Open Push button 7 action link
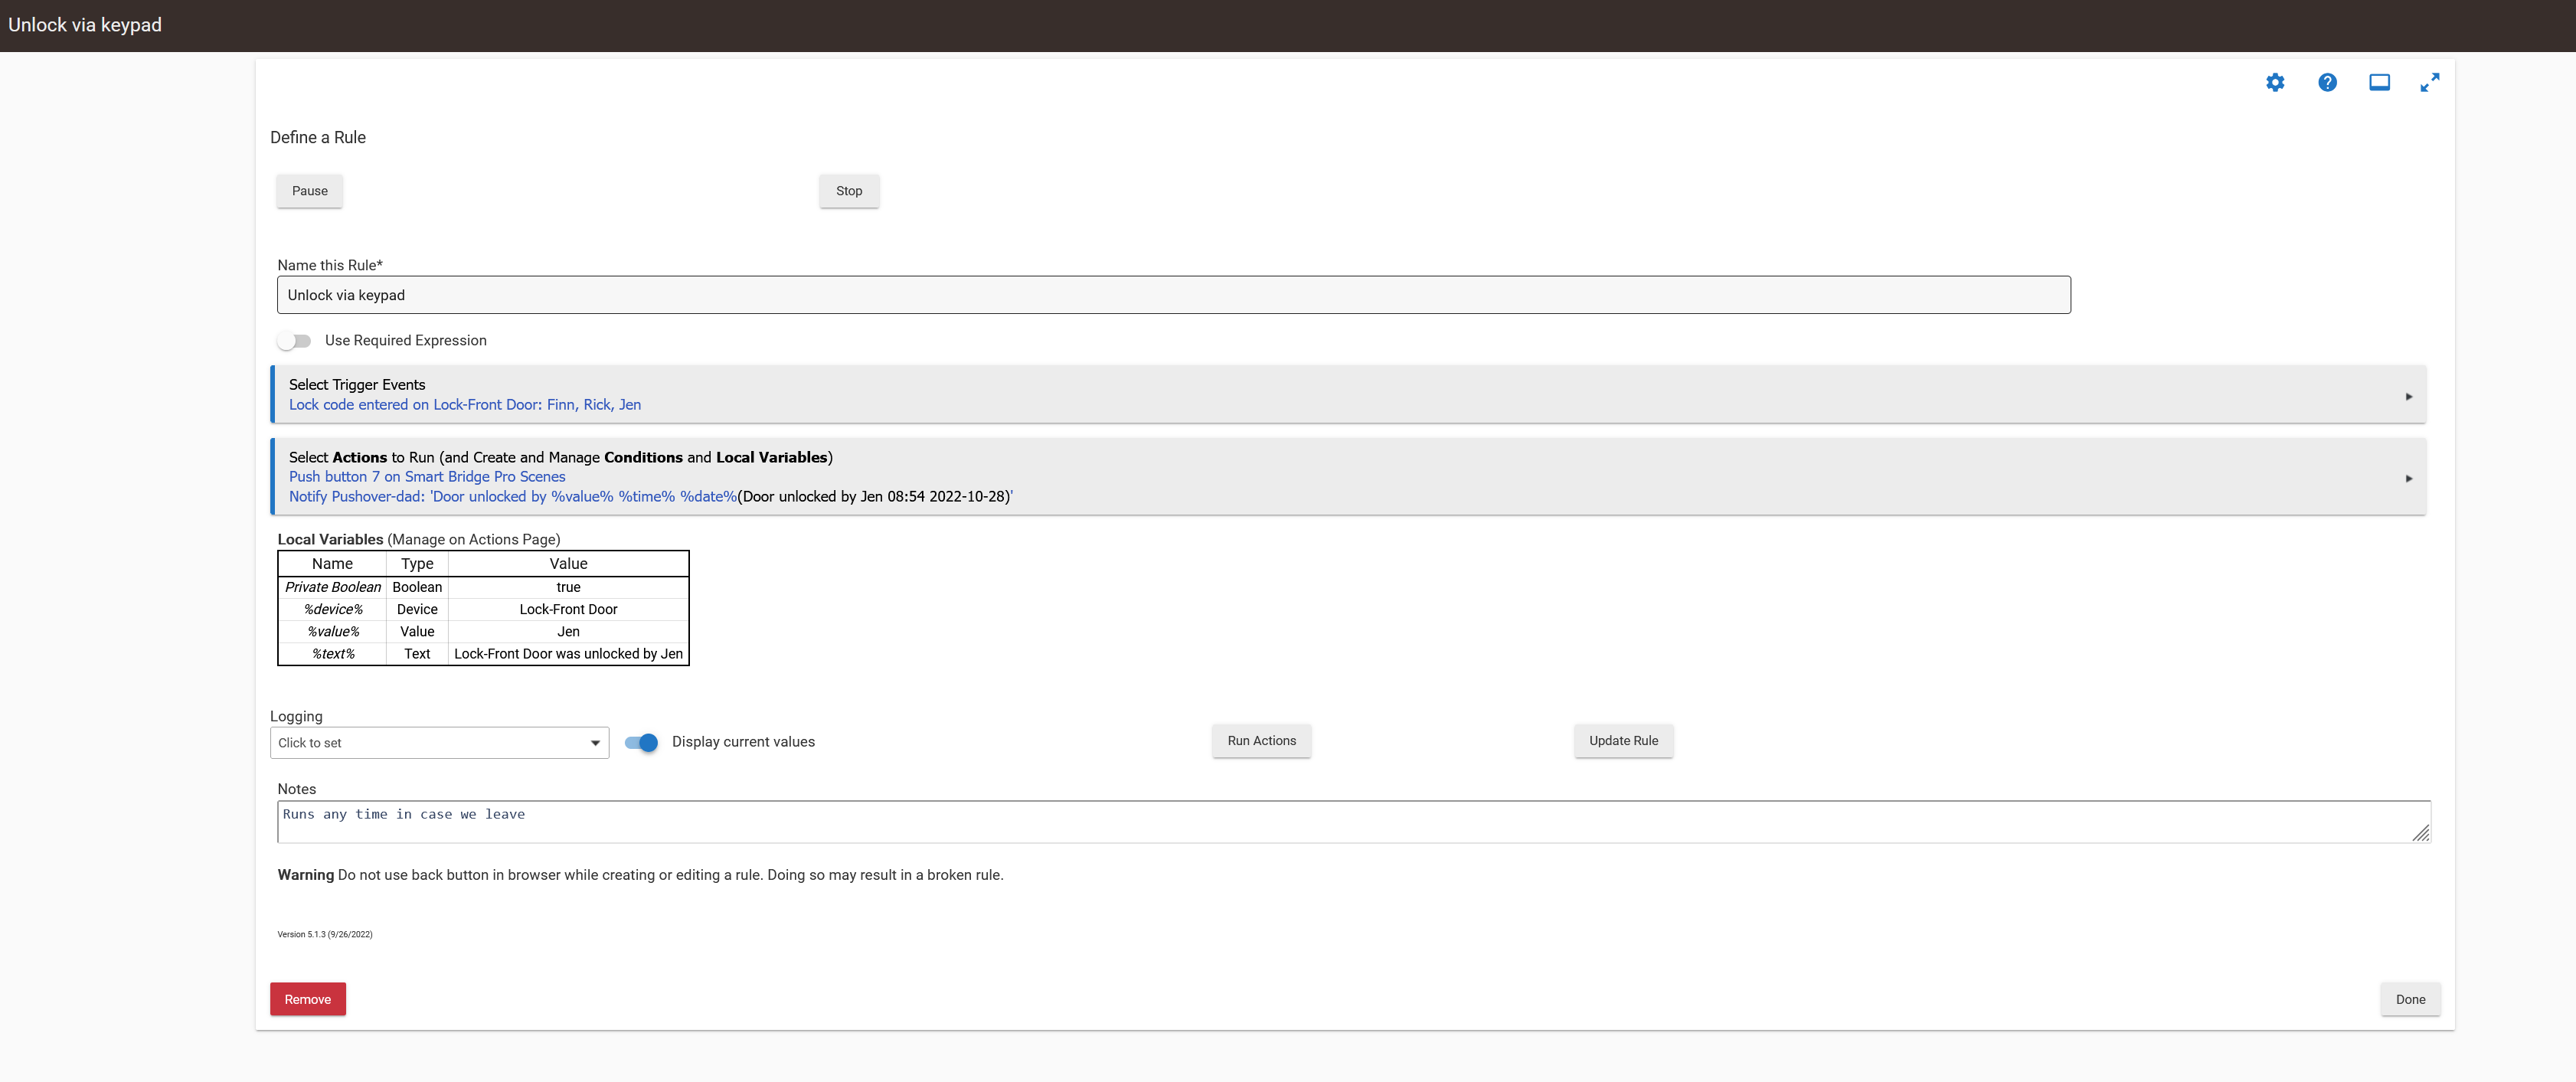Viewport: 2576px width, 1082px height. [x=427, y=477]
